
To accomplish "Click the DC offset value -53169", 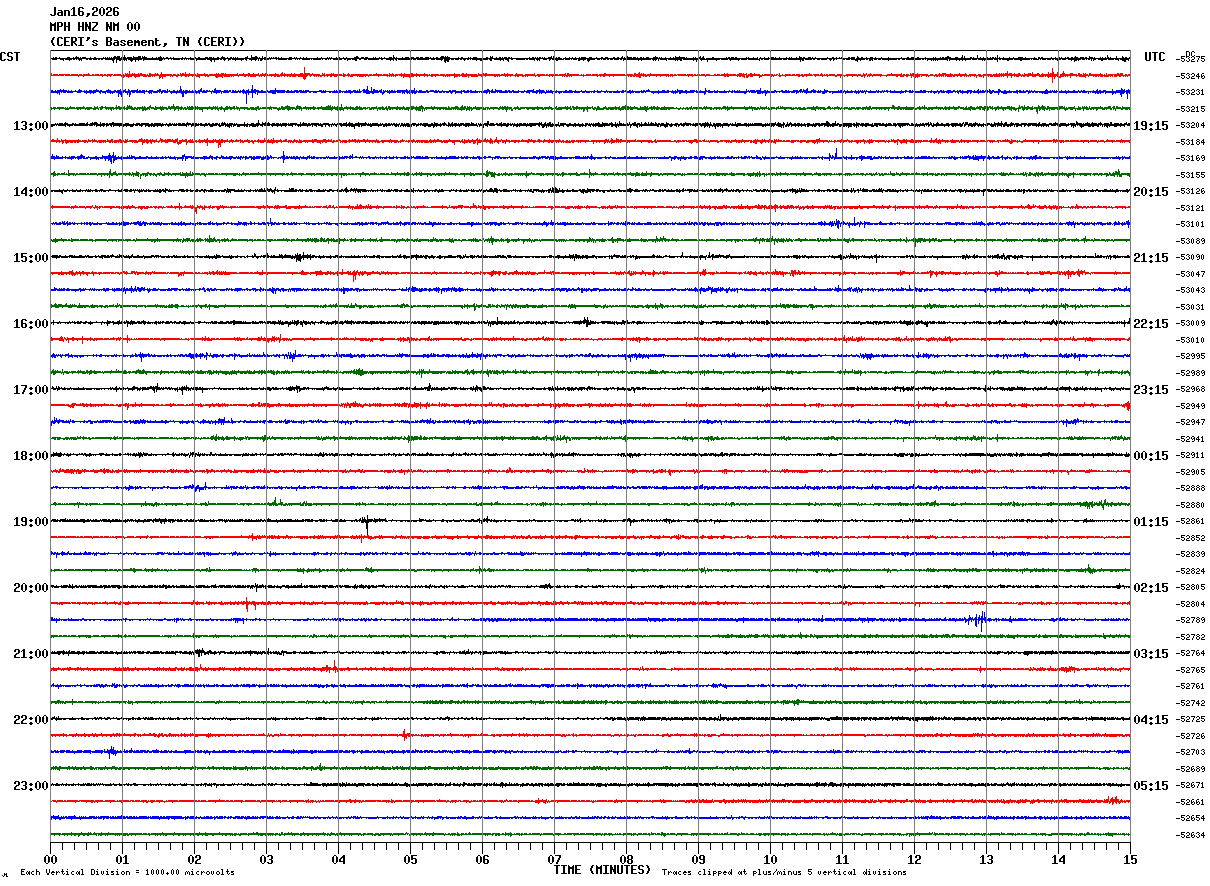I will point(1190,158).
